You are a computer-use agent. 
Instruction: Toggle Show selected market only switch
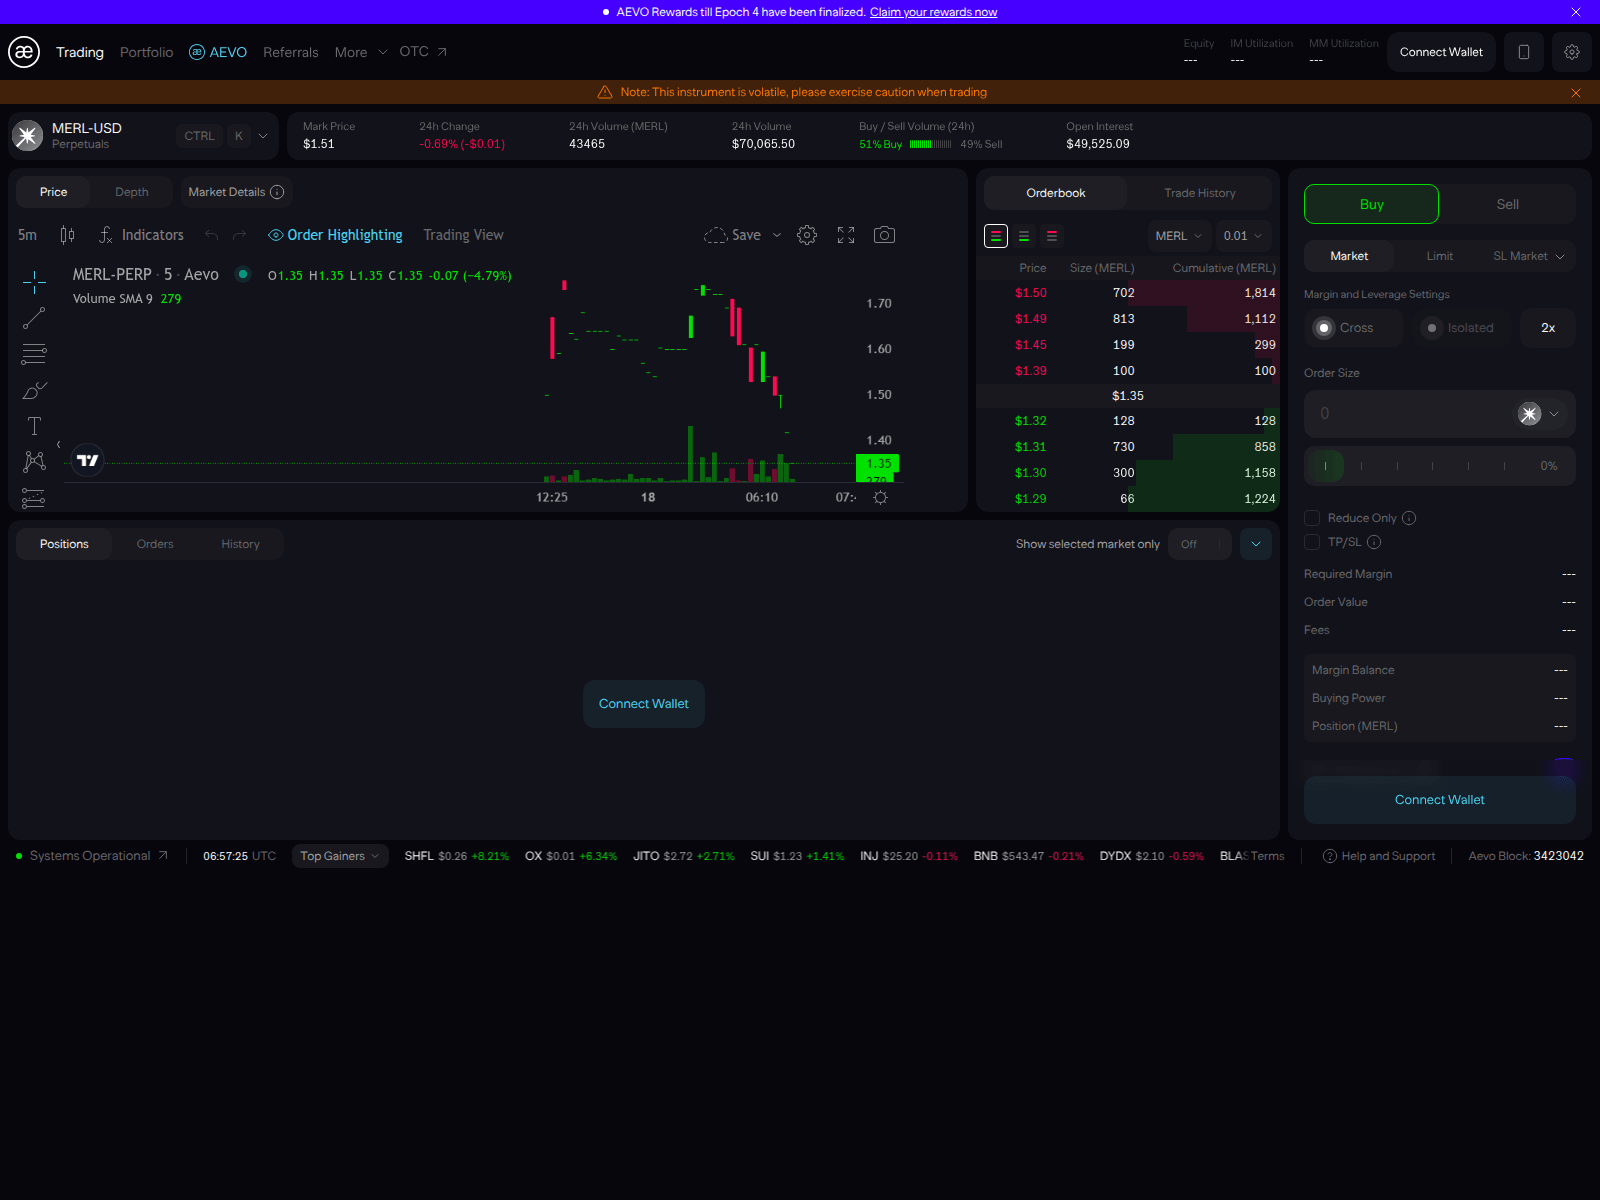(1200, 544)
